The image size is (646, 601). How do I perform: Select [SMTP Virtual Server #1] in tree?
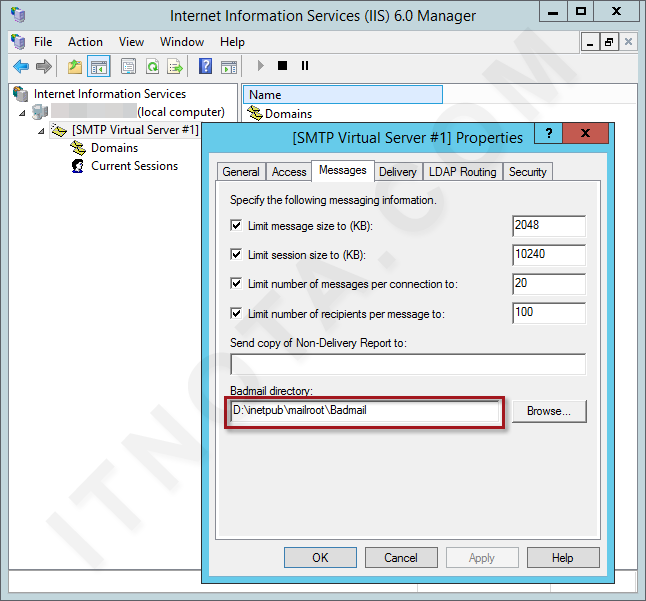[x=135, y=130]
